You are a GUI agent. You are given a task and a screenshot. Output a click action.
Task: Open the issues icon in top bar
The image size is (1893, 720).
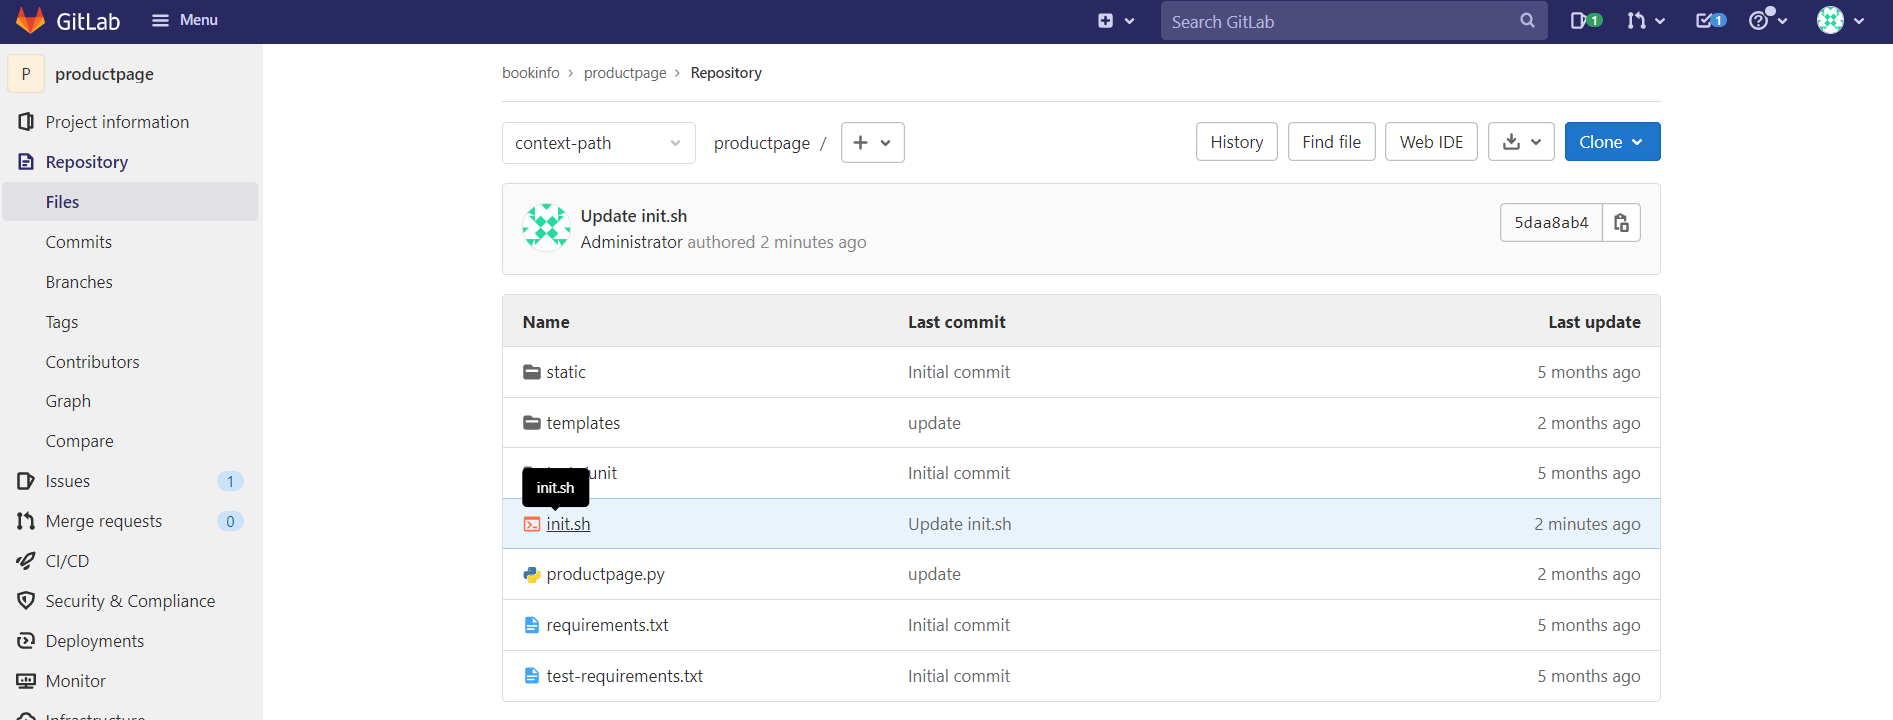point(1586,20)
